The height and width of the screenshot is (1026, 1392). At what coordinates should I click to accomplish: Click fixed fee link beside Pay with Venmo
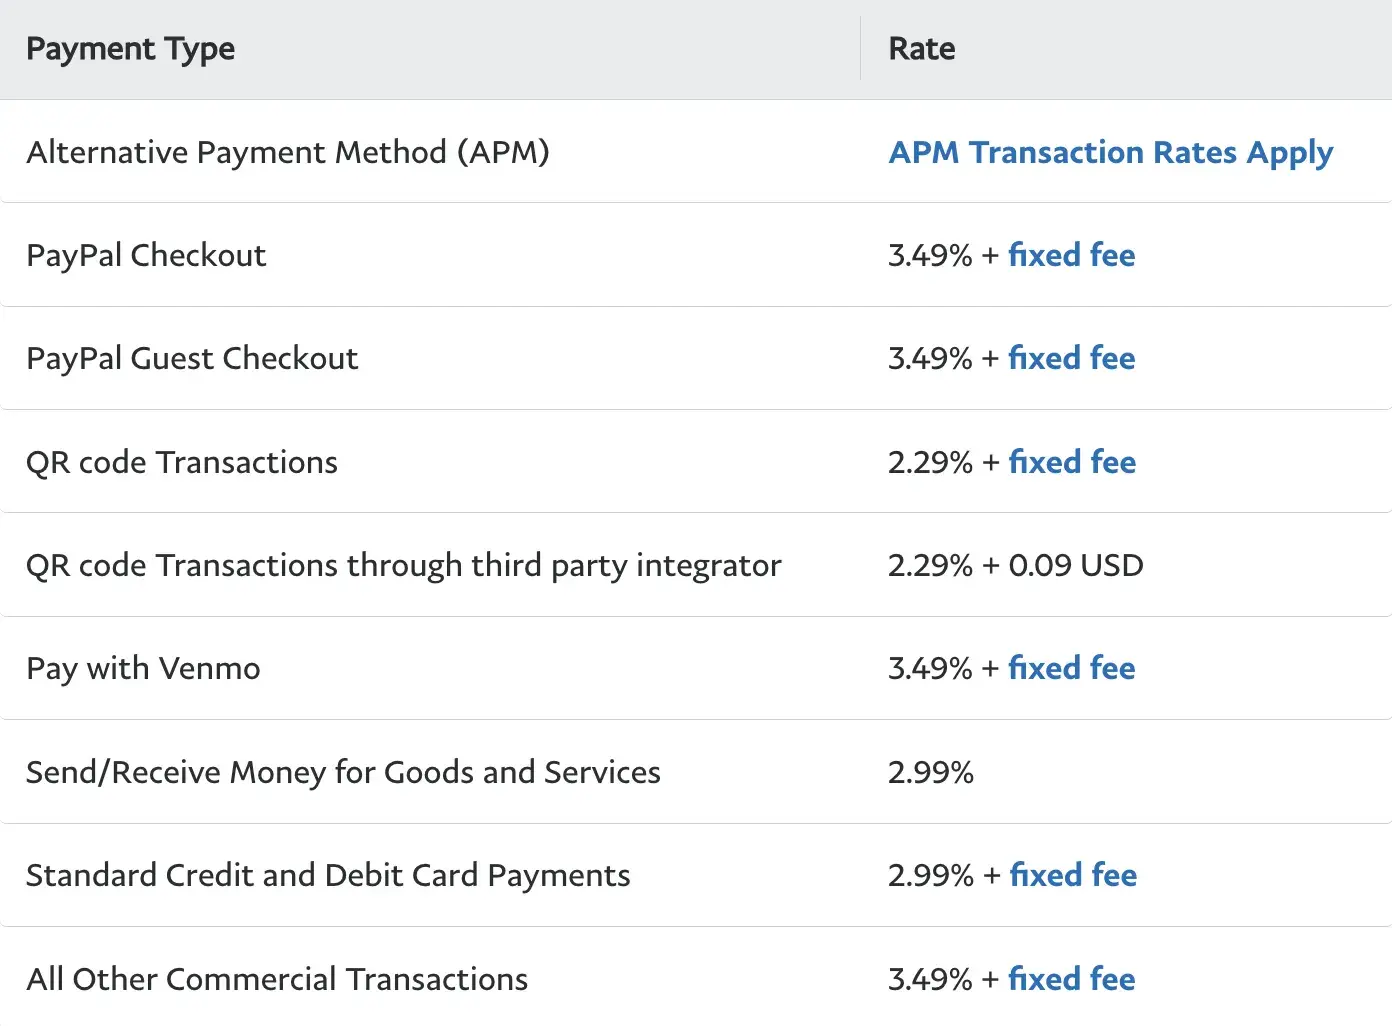click(x=1071, y=668)
